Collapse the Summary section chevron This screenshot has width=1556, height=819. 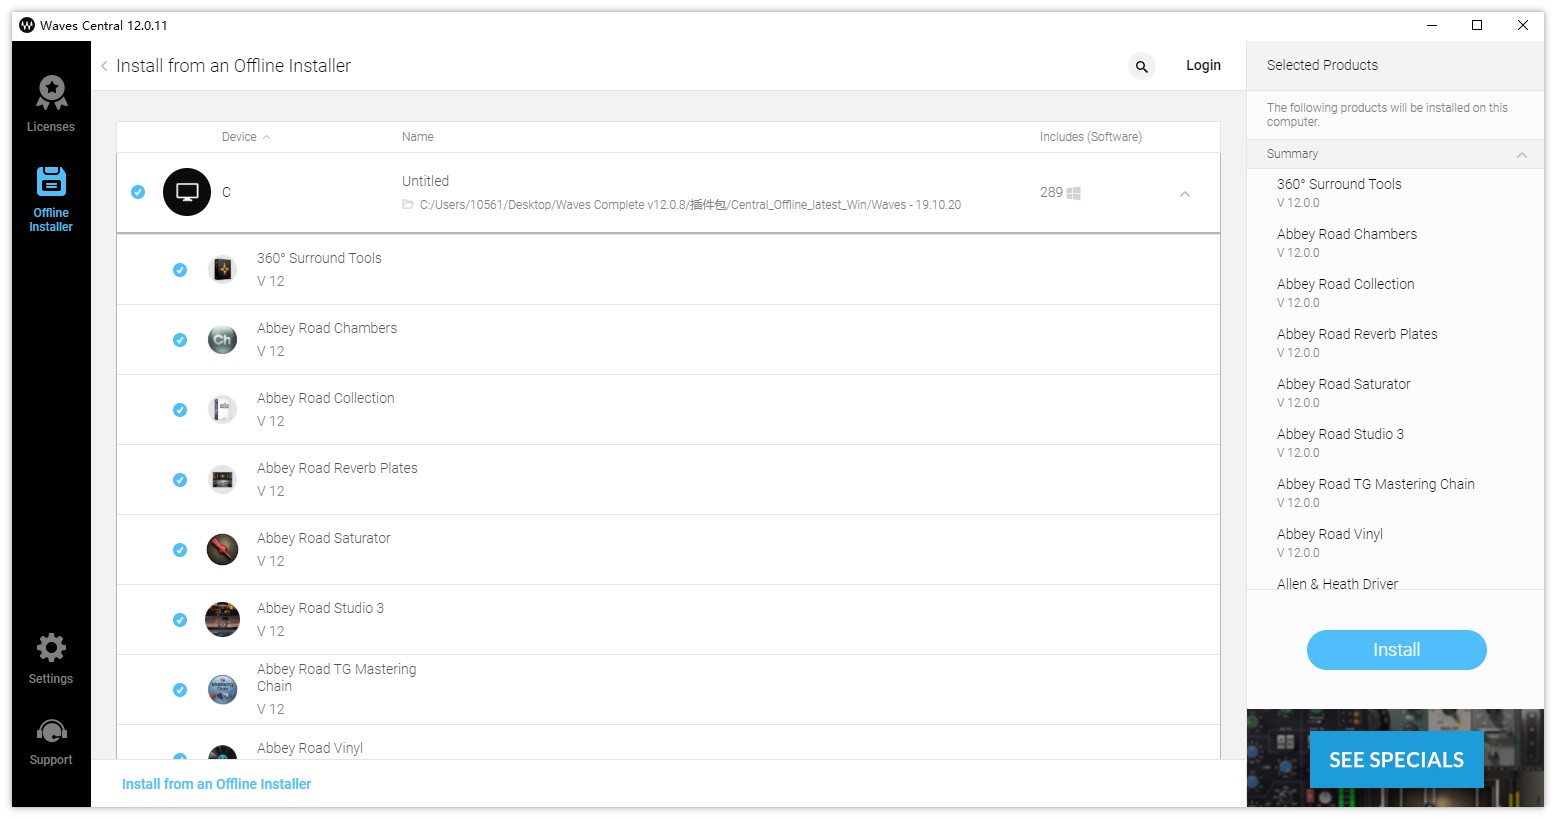click(x=1522, y=154)
